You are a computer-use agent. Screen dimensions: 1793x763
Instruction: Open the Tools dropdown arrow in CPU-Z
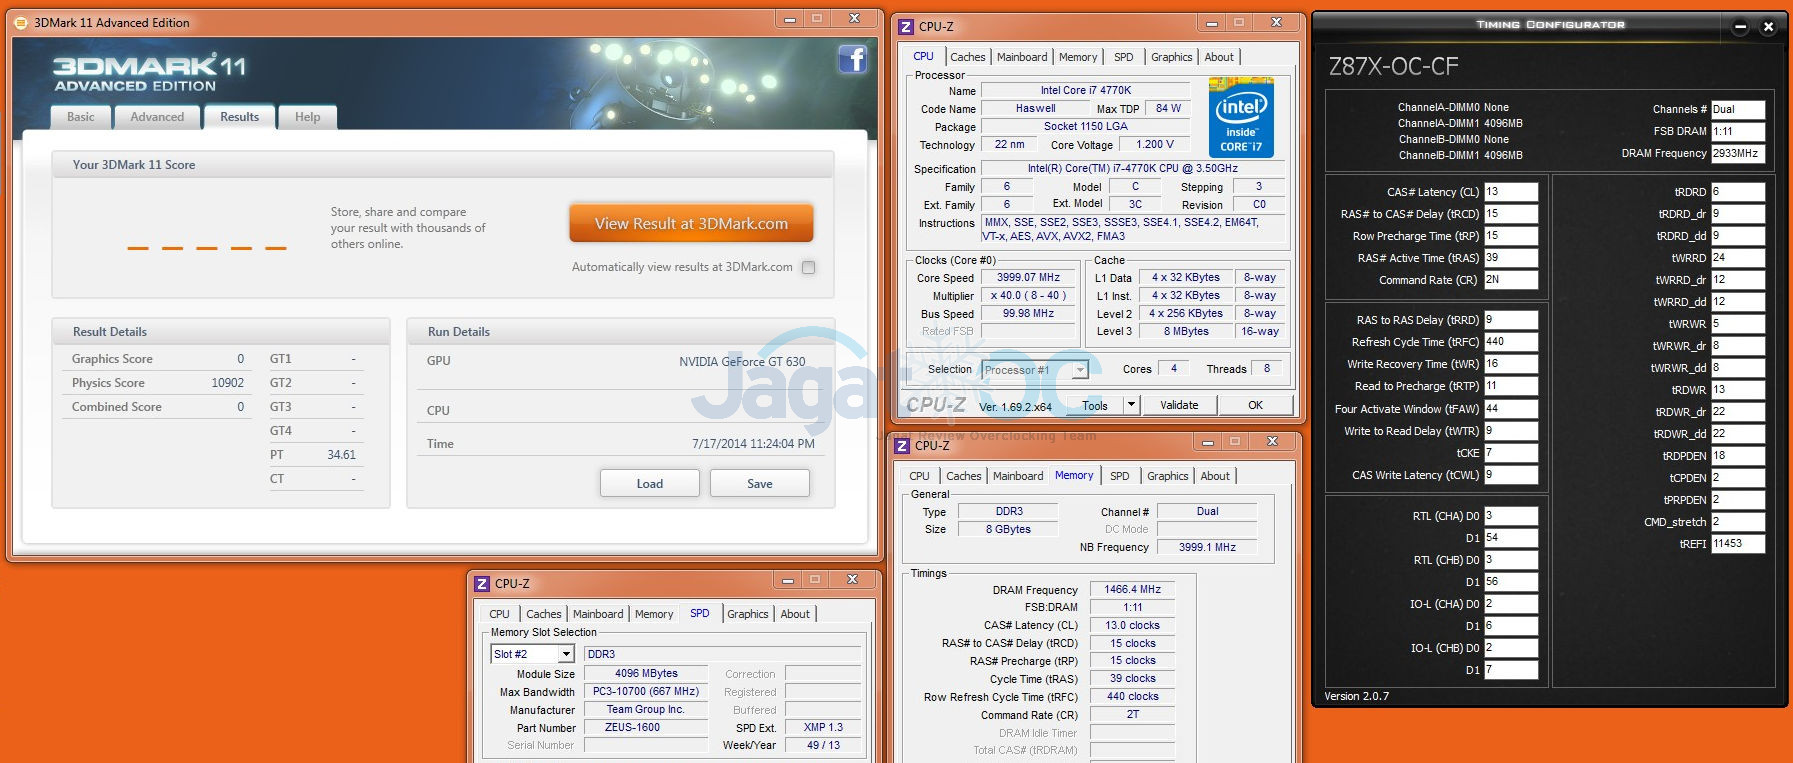click(x=1131, y=405)
